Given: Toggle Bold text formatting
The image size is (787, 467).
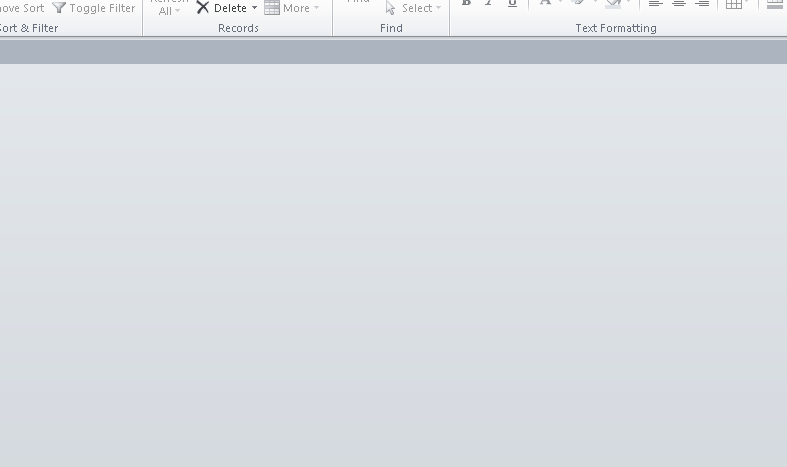Looking at the screenshot, I should pos(466,4).
